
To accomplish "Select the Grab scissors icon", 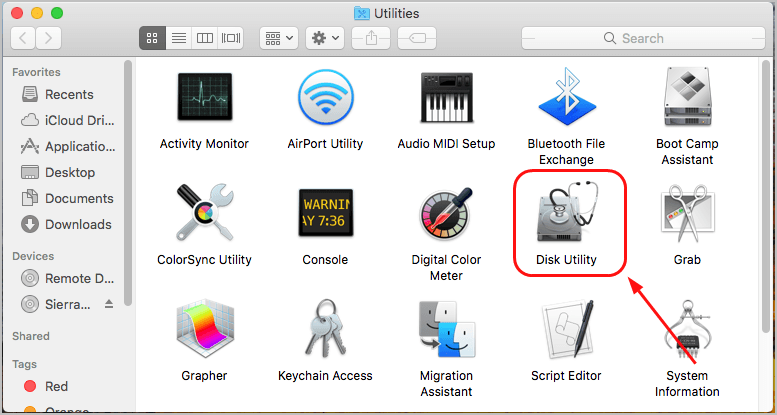I will coord(687,213).
